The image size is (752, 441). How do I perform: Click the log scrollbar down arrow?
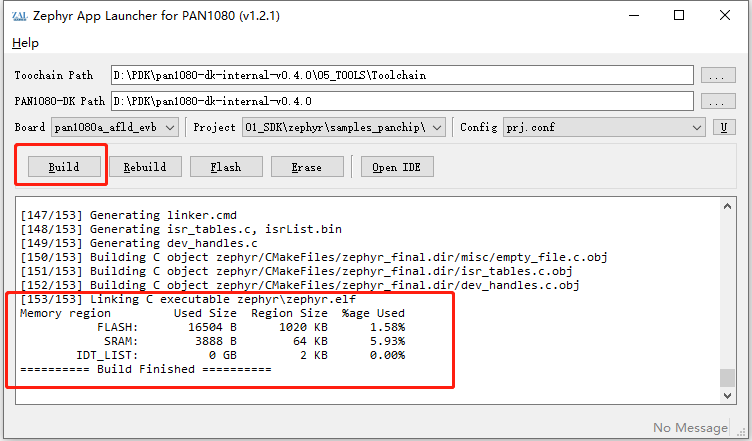pyautogui.click(x=727, y=395)
